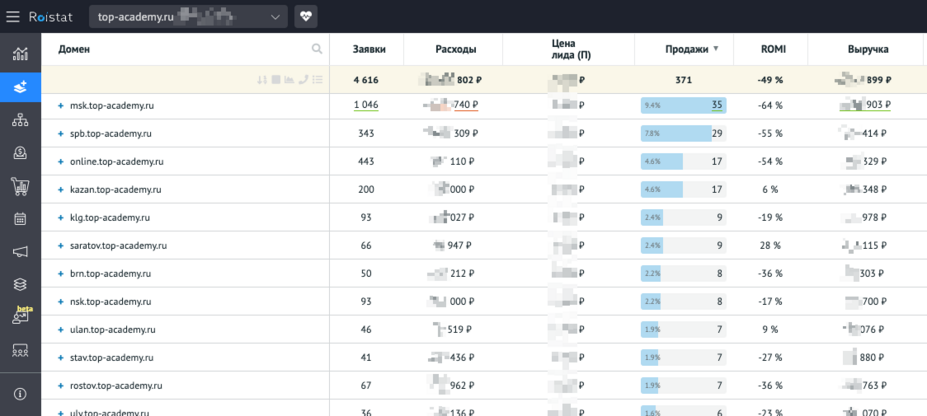This screenshot has width=927, height=416.
Task: Open the chart dashboard icon in sidebar
Action: [20, 54]
